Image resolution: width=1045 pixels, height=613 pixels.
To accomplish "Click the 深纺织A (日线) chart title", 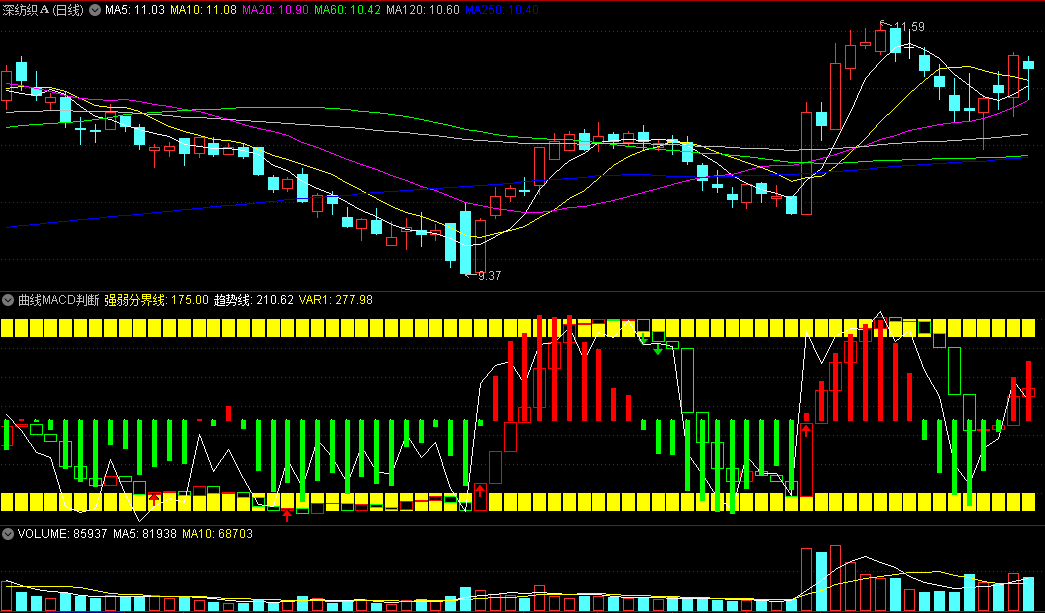I will [x=43, y=10].
